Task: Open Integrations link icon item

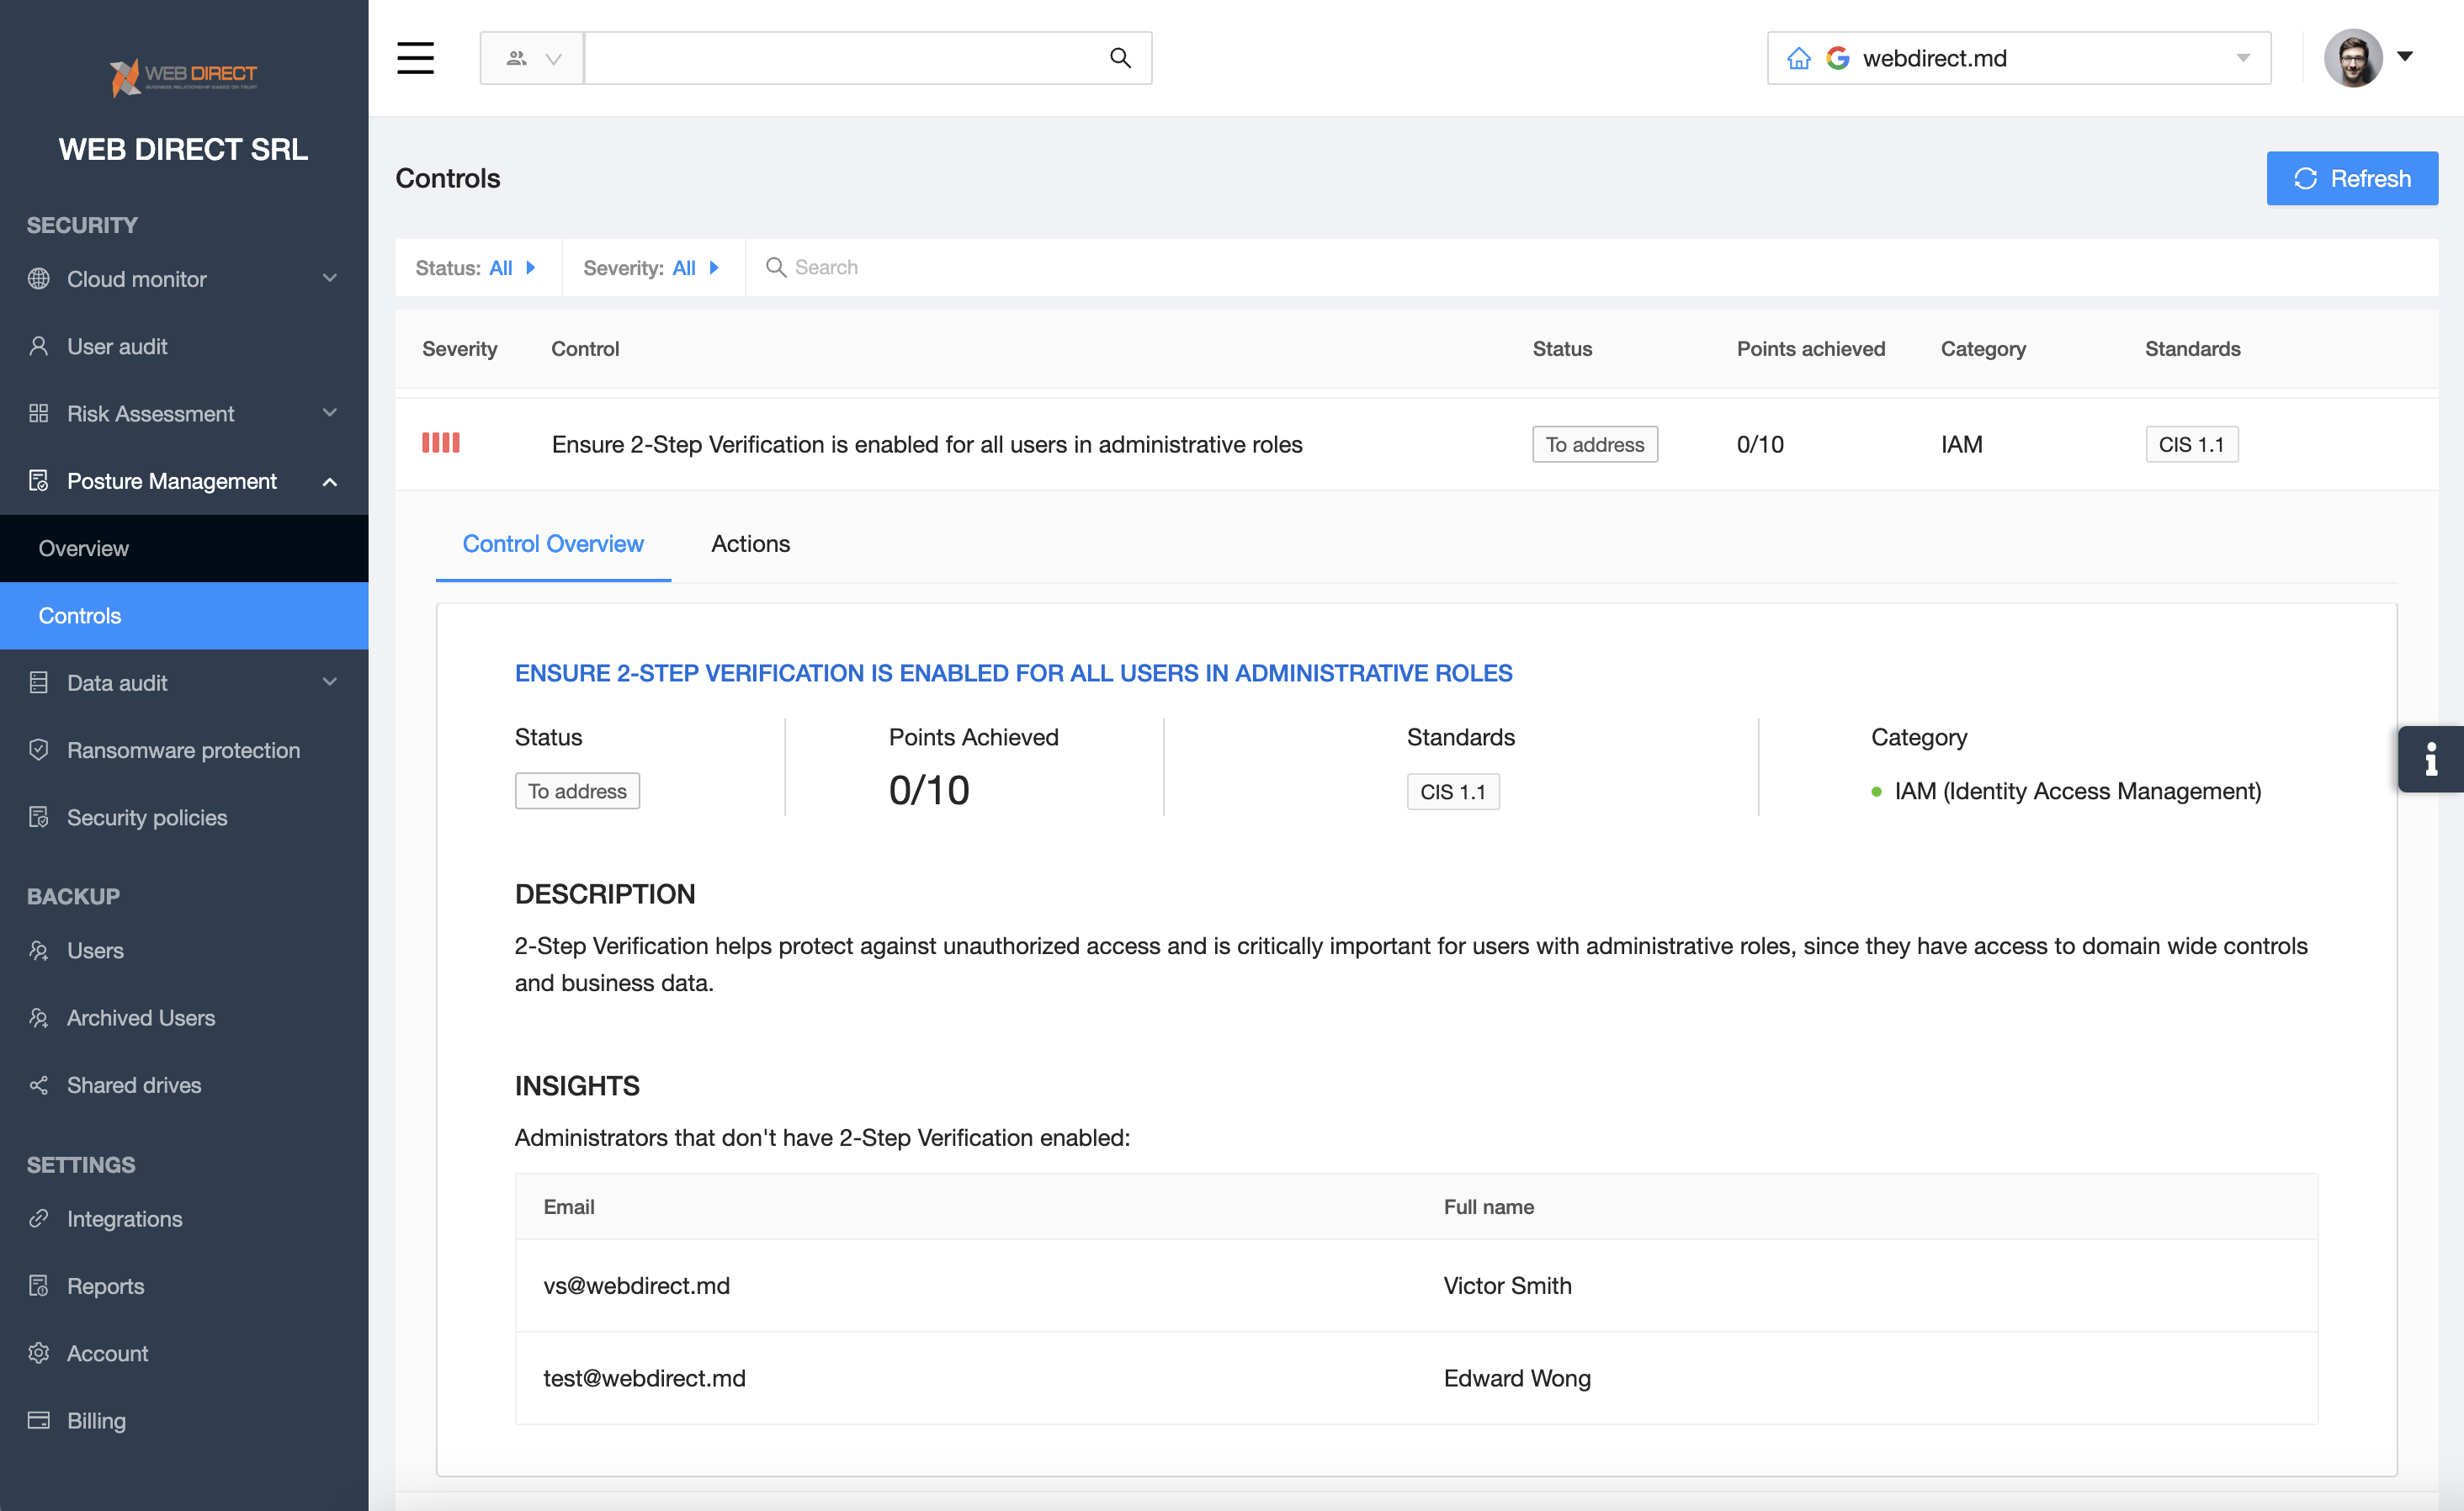Action: tap(124, 1219)
